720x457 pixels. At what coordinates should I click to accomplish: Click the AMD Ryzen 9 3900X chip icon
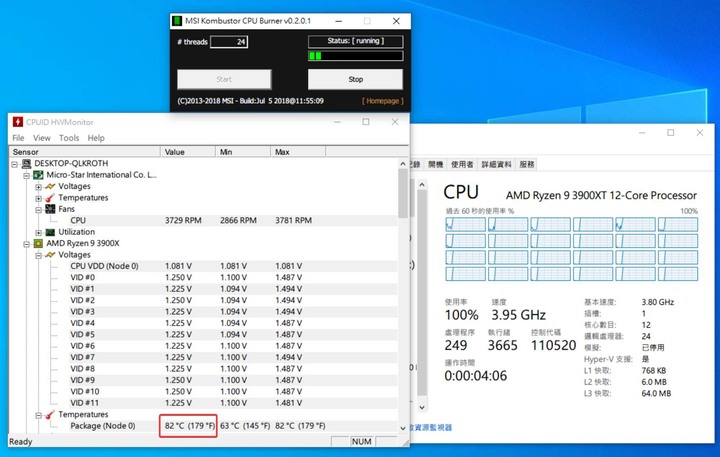[38, 243]
